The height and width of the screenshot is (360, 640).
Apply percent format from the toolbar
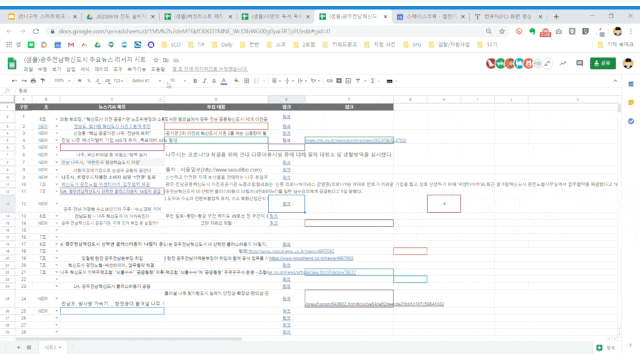pos(89,81)
